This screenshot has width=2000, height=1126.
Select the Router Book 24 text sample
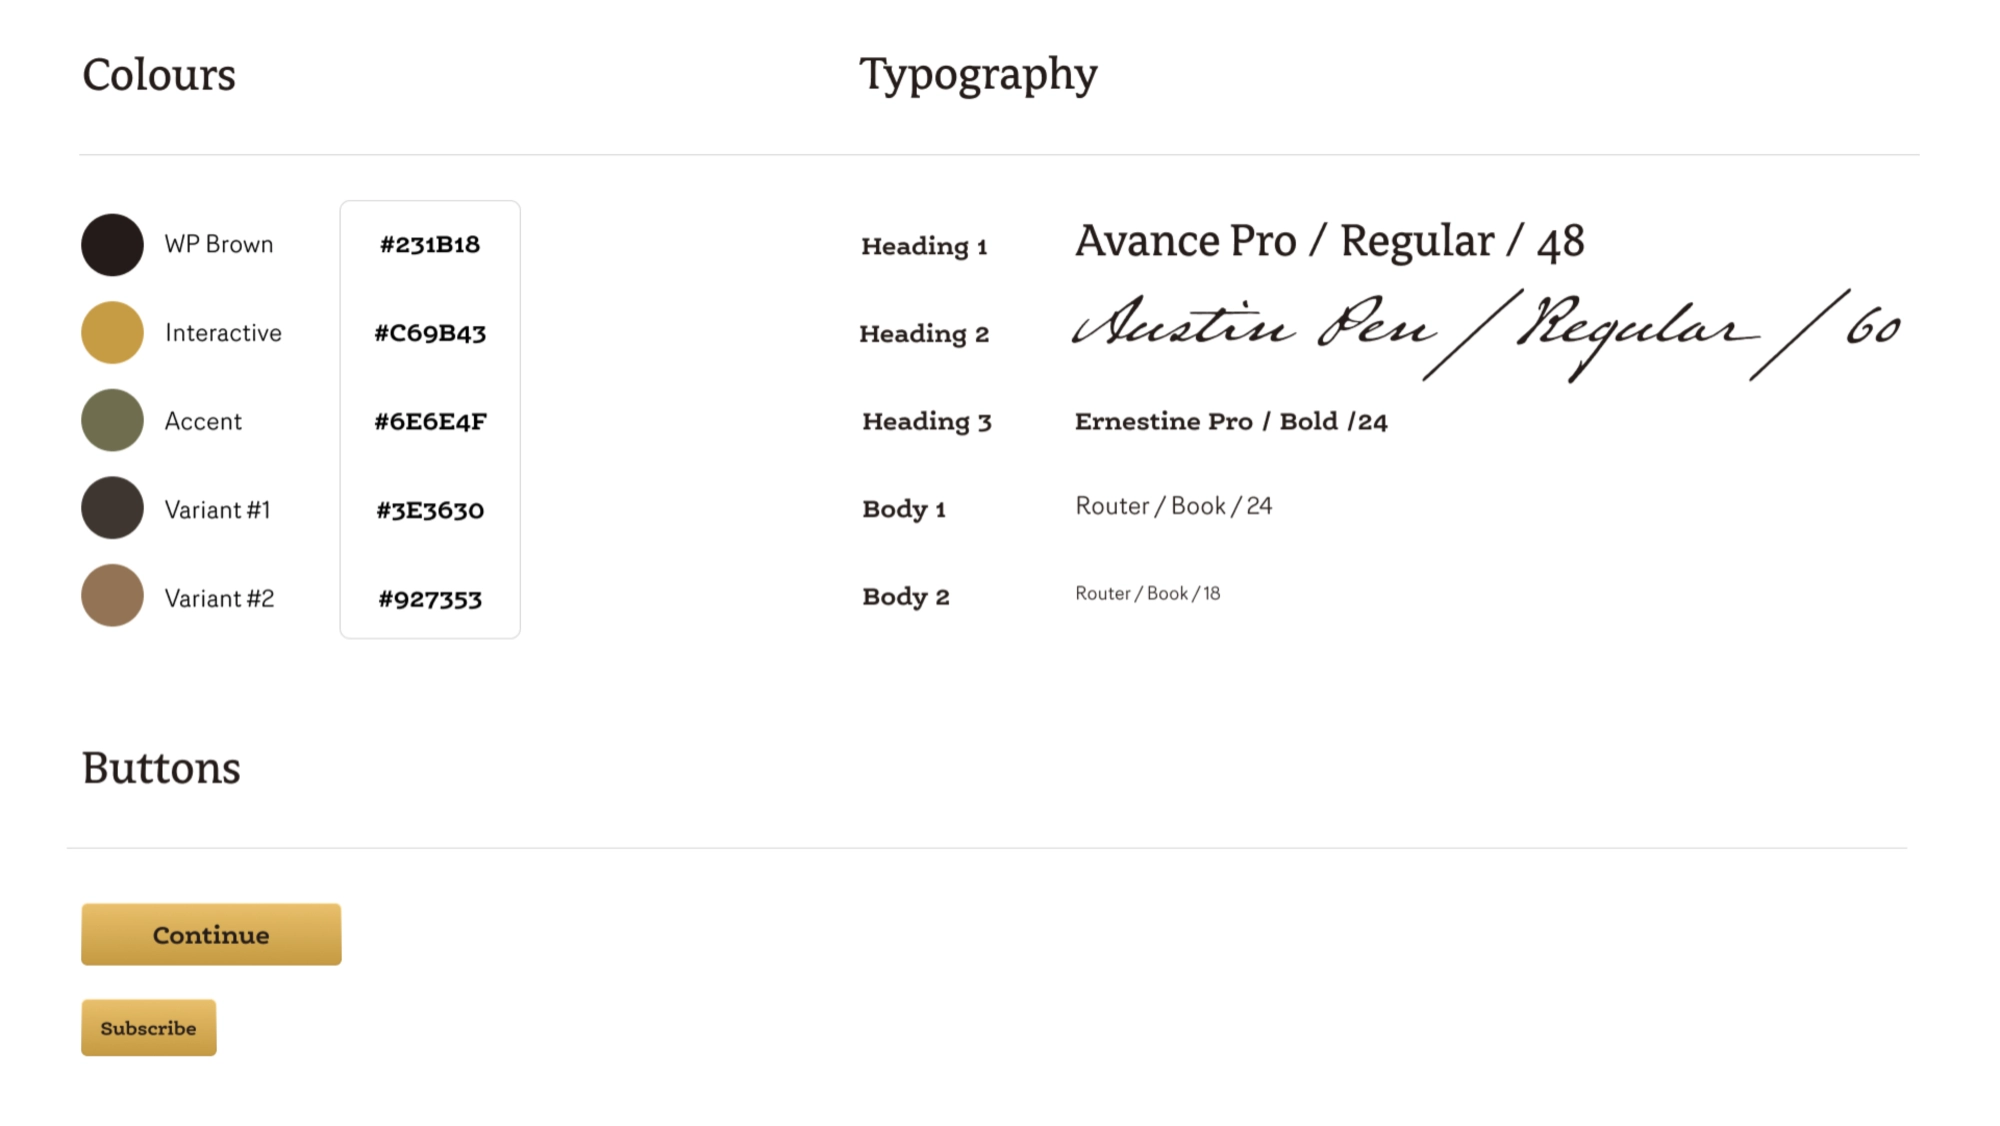(1173, 506)
